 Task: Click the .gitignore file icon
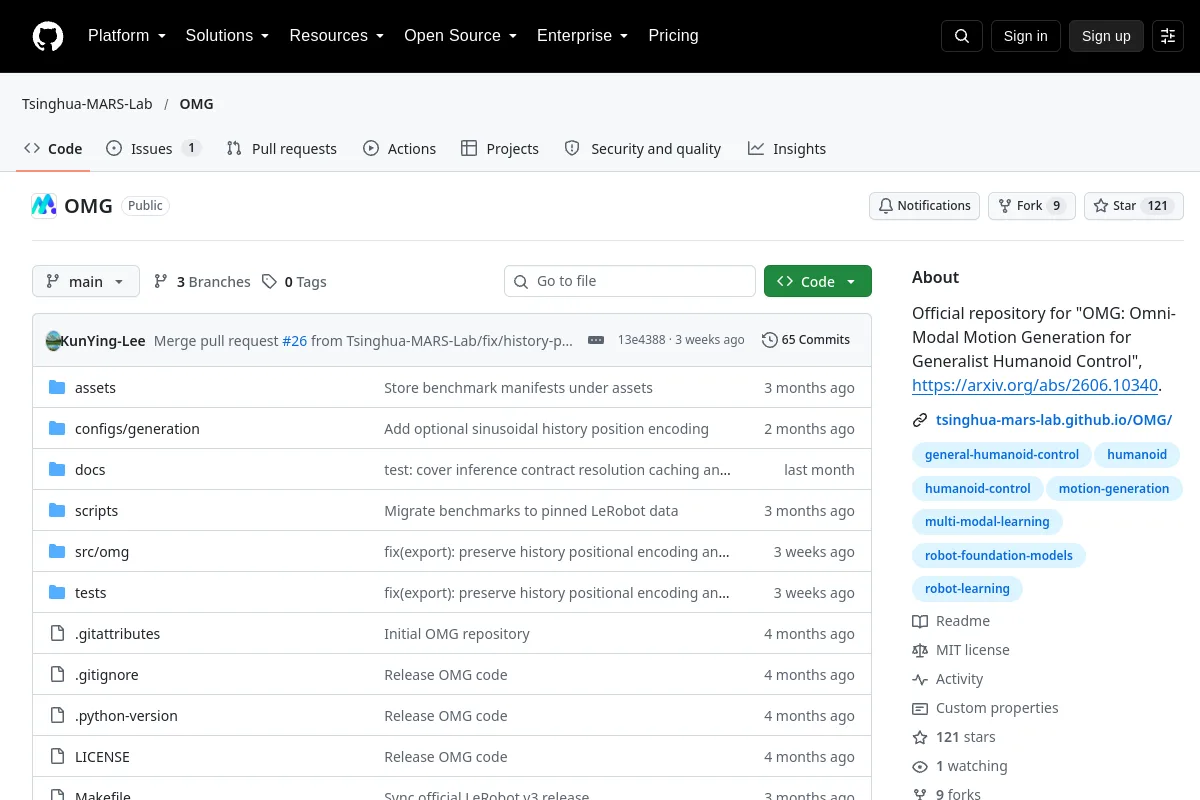coord(57,675)
